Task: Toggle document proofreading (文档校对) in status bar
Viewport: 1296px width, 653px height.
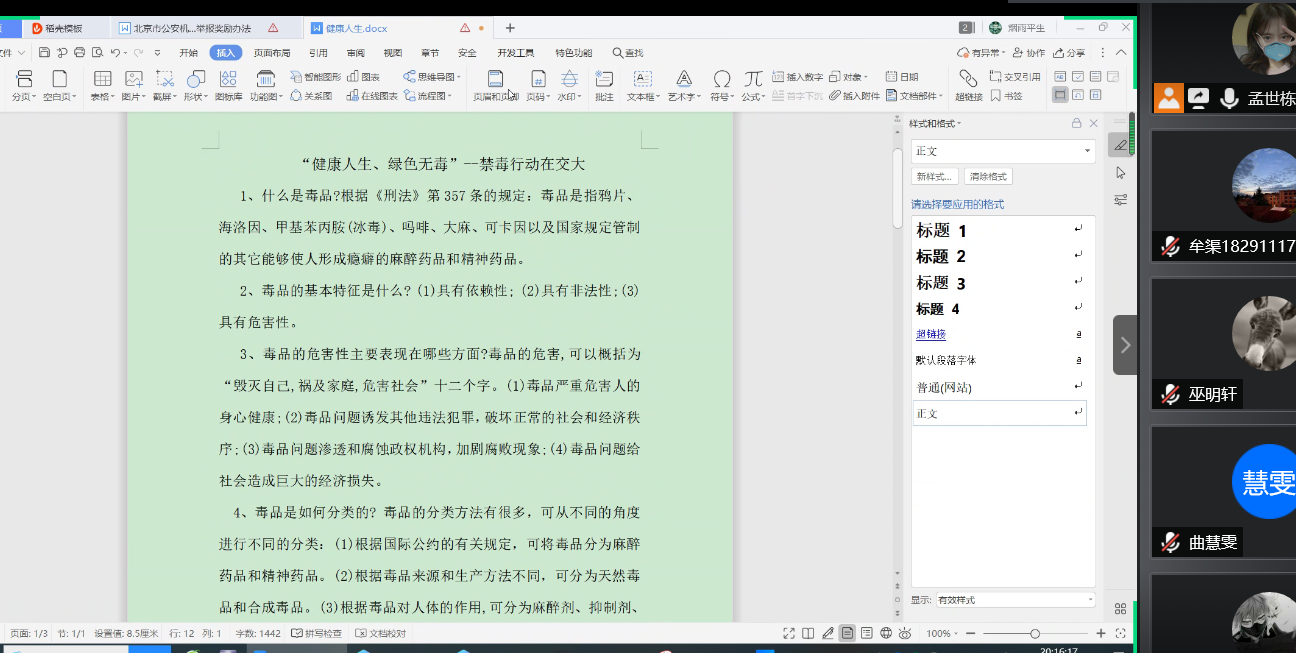Action: (381, 633)
